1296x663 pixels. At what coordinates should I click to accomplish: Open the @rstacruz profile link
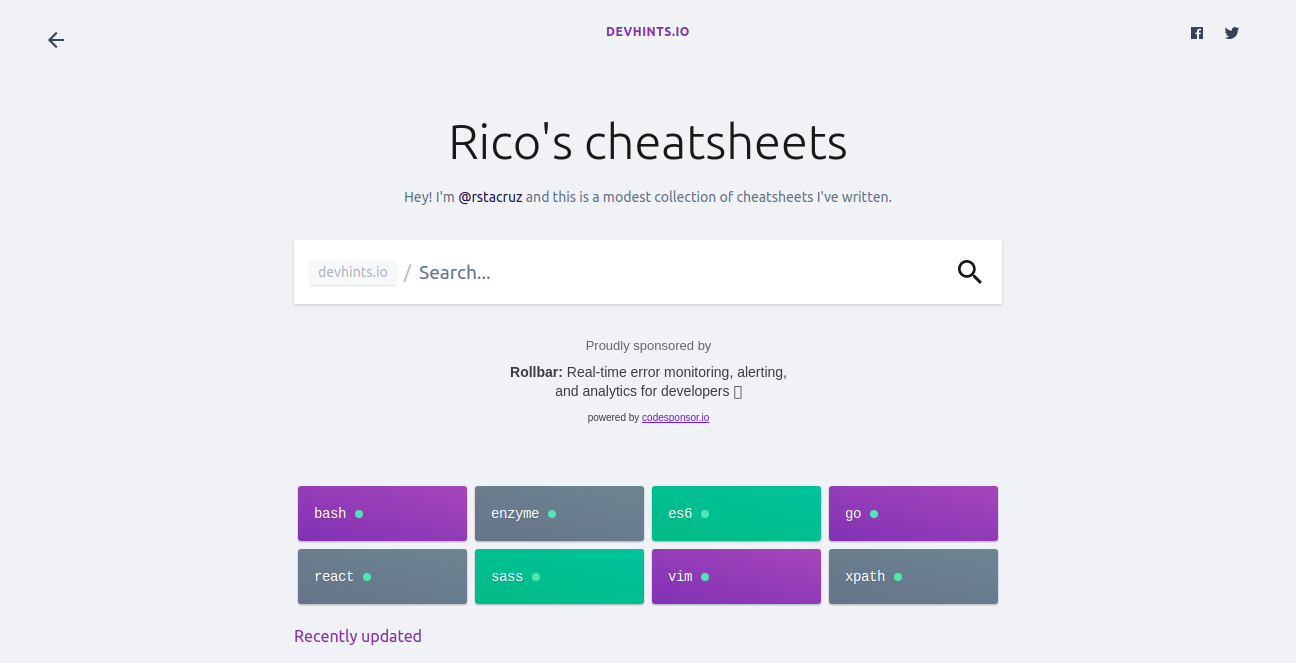click(490, 197)
